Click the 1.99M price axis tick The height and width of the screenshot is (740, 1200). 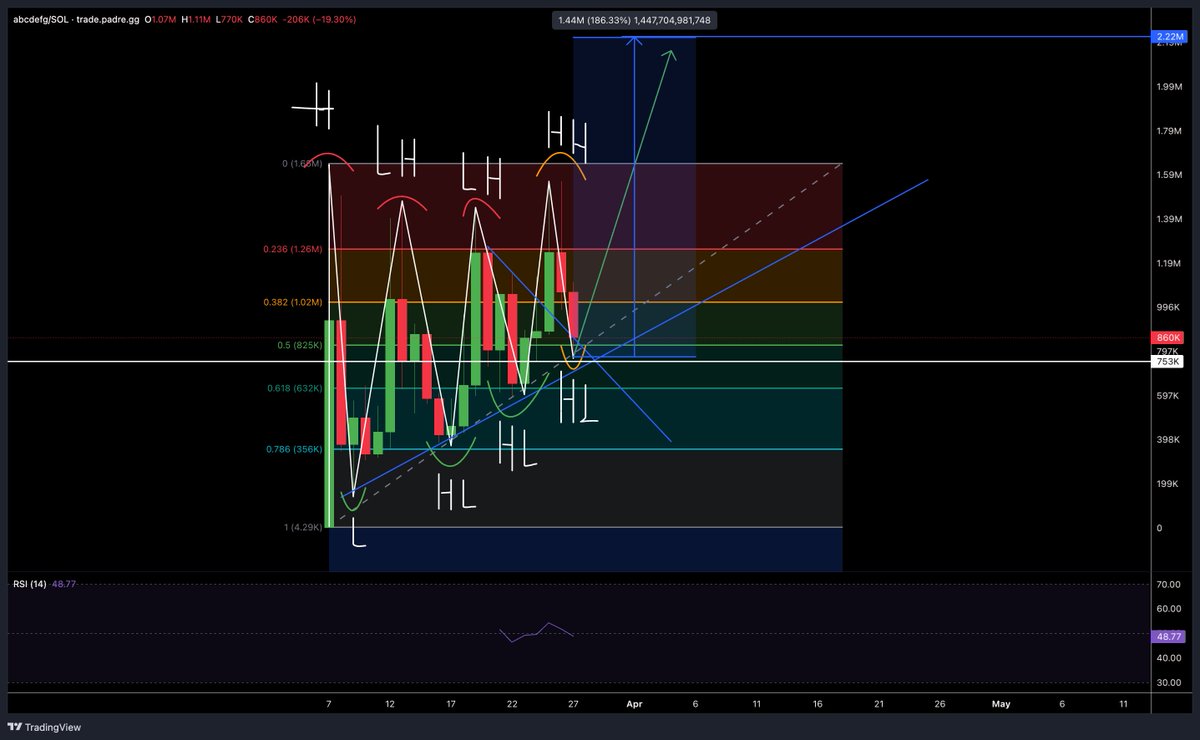coord(1169,87)
